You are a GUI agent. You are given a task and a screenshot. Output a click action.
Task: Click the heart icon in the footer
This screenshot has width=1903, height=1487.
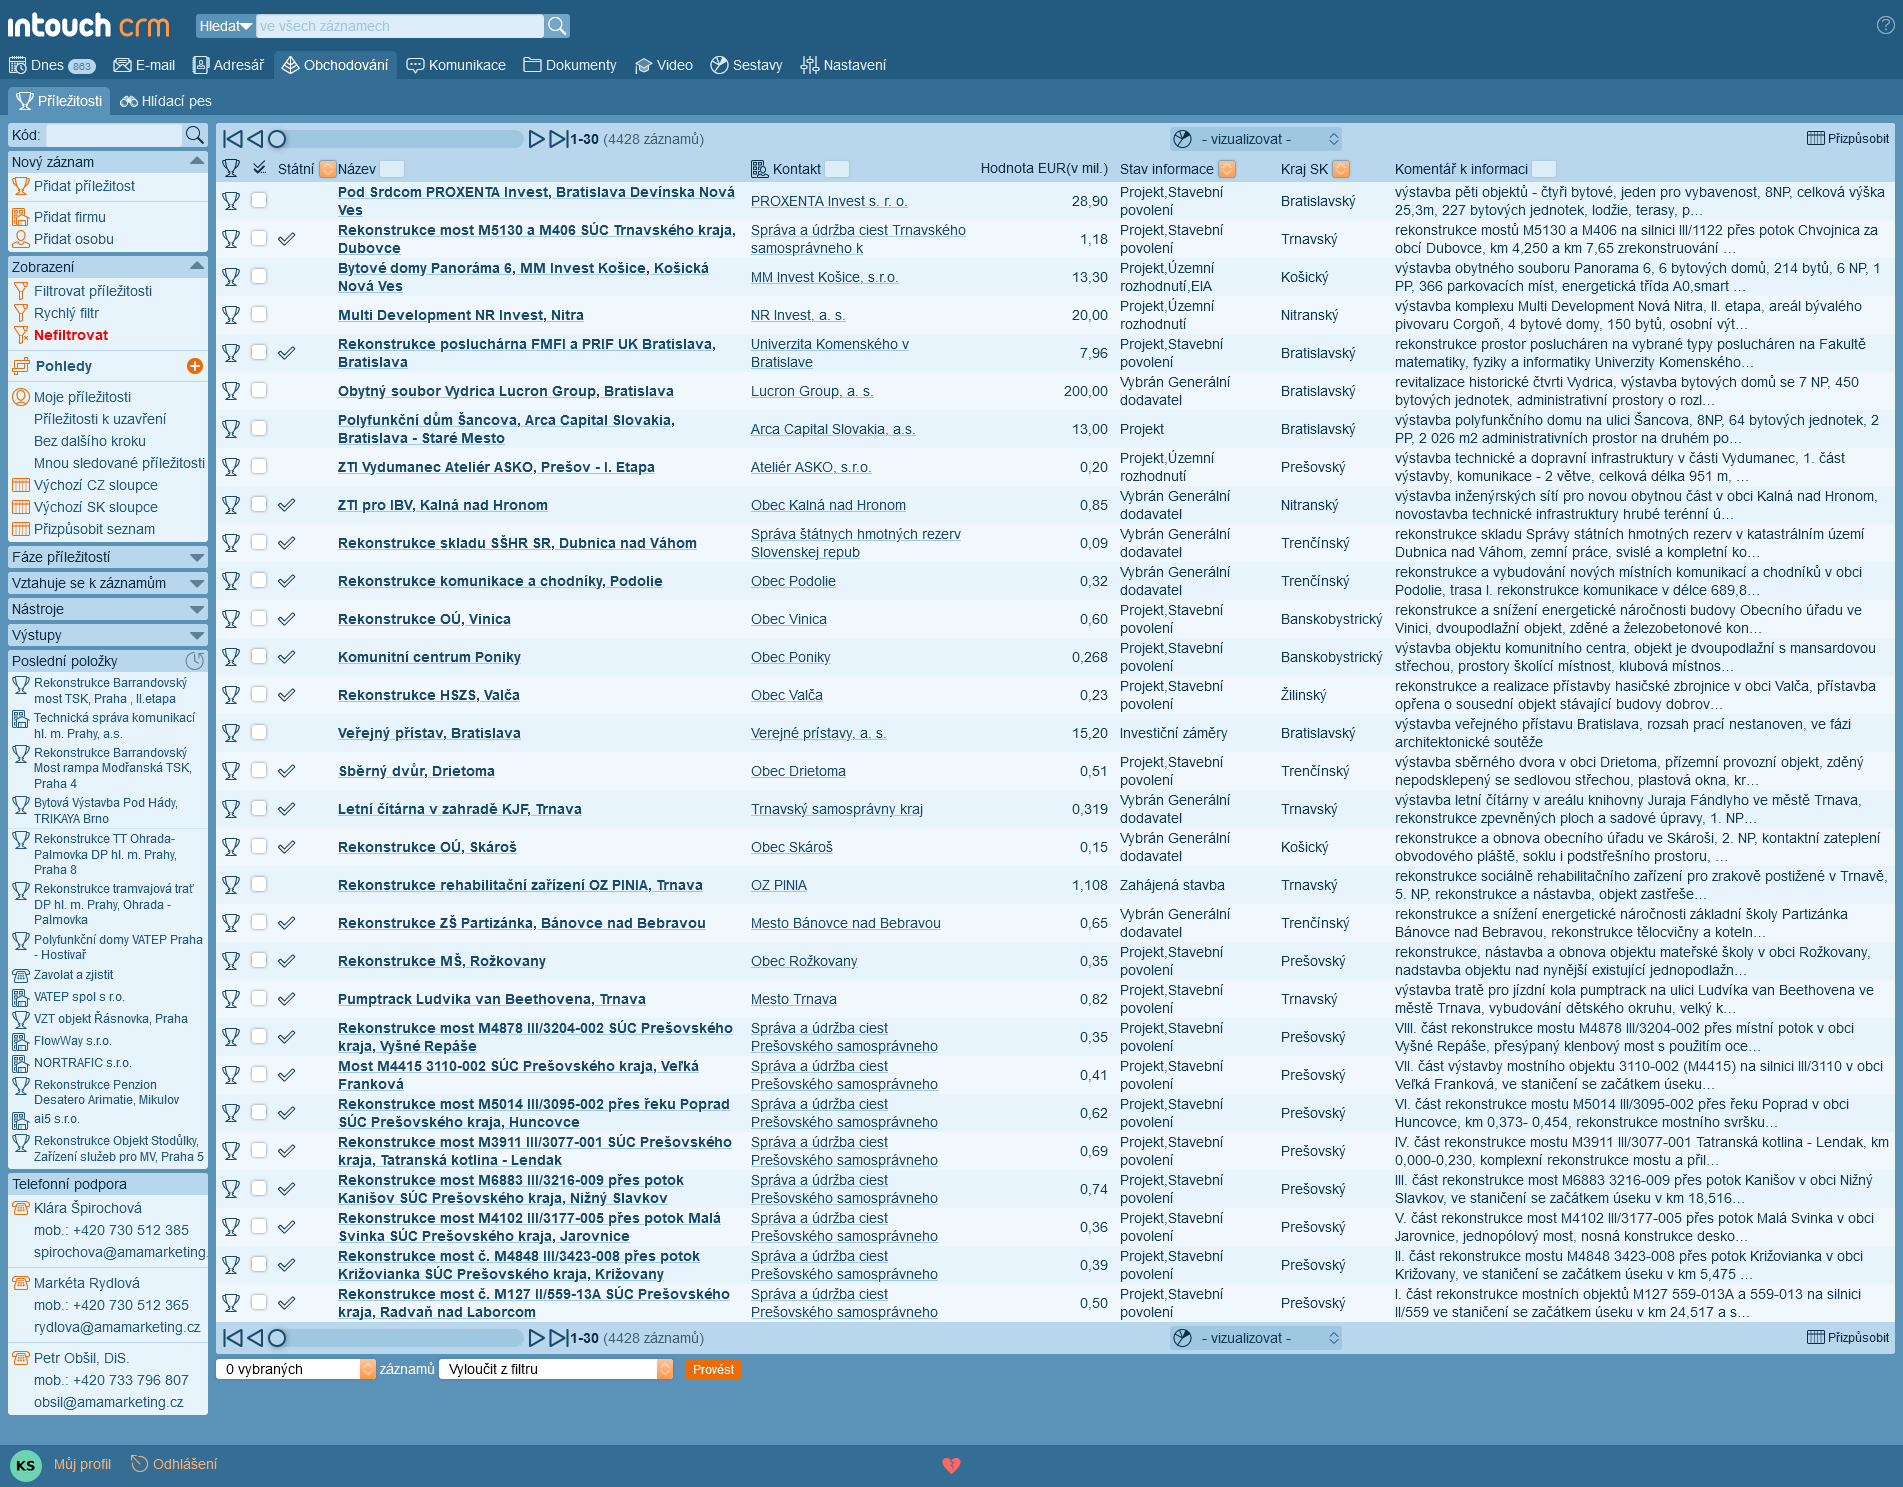pyautogui.click(x=951, y=1465)
